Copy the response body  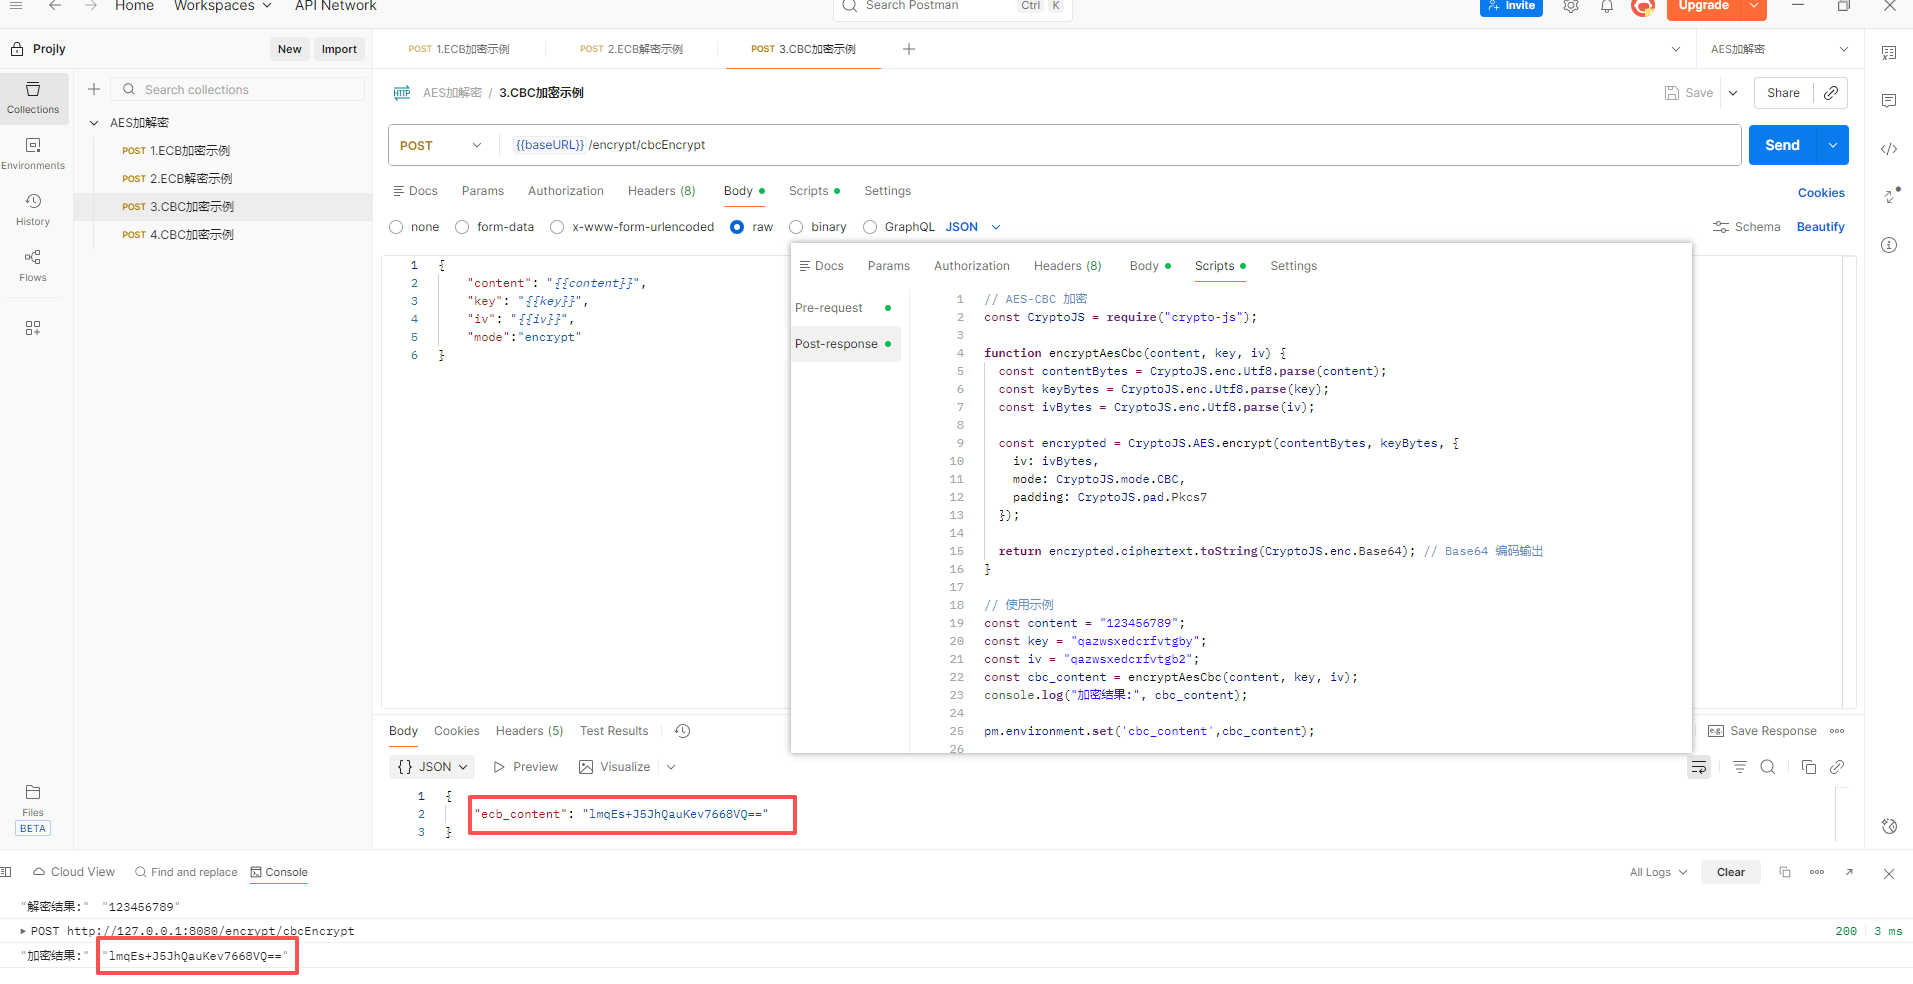(1808, 767)
